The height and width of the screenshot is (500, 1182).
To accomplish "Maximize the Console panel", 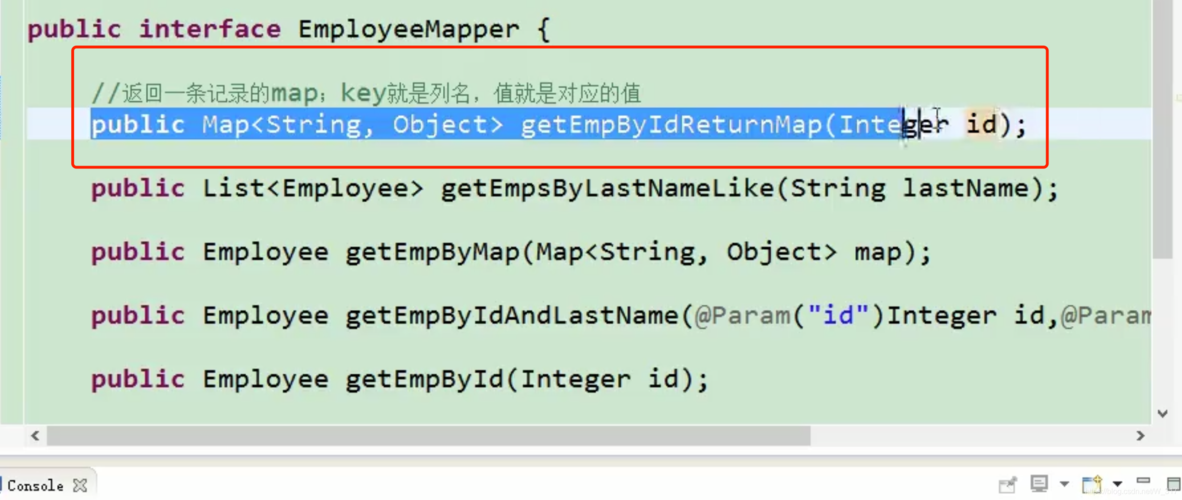I will [1173, 484].
